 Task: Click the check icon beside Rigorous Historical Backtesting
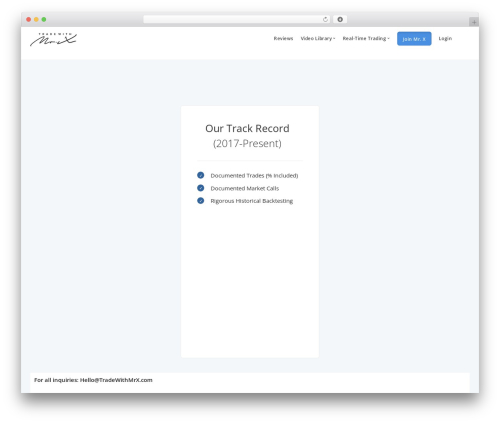coord(201,201)
